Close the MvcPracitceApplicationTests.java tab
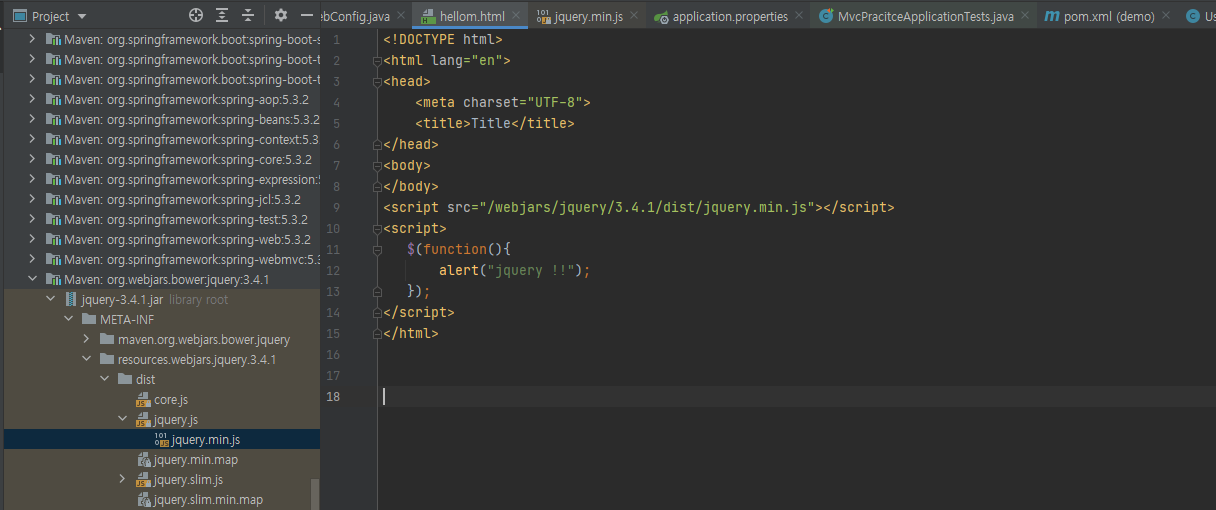This screenshot has width=1216, height=510. tap(1024, 17)
